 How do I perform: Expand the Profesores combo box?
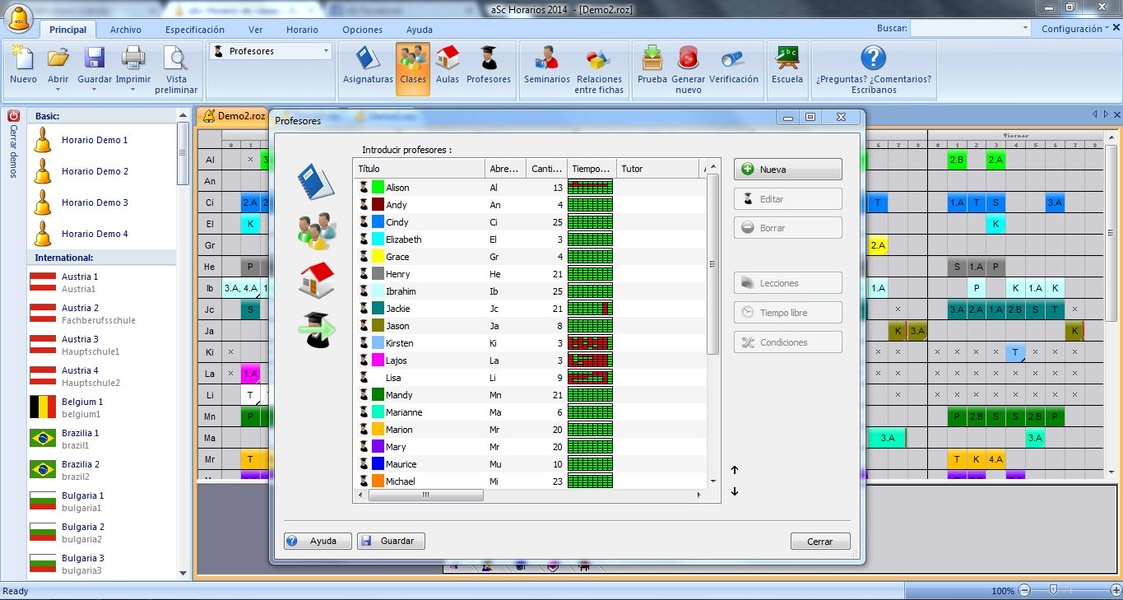tap(326, 51)
